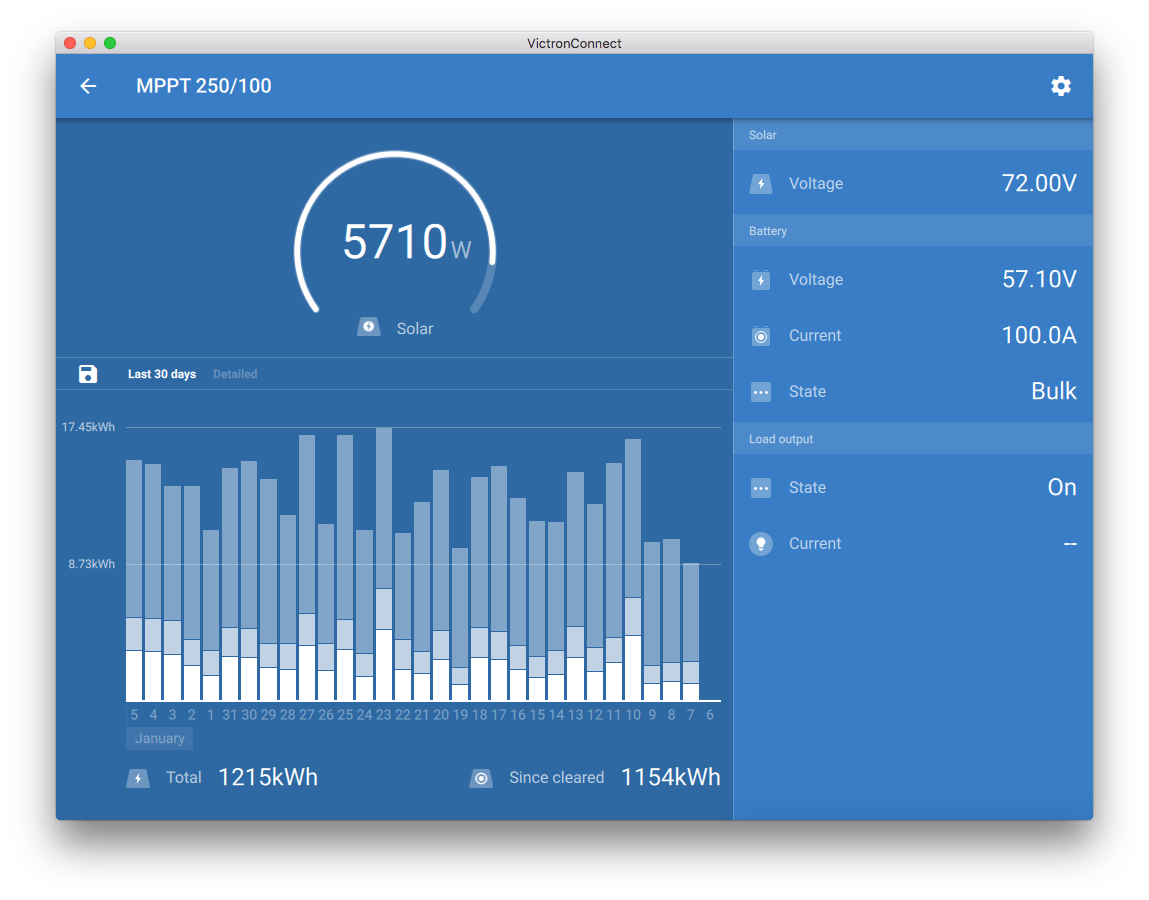Click the Solar panel icon under gauge

(369, 328)
